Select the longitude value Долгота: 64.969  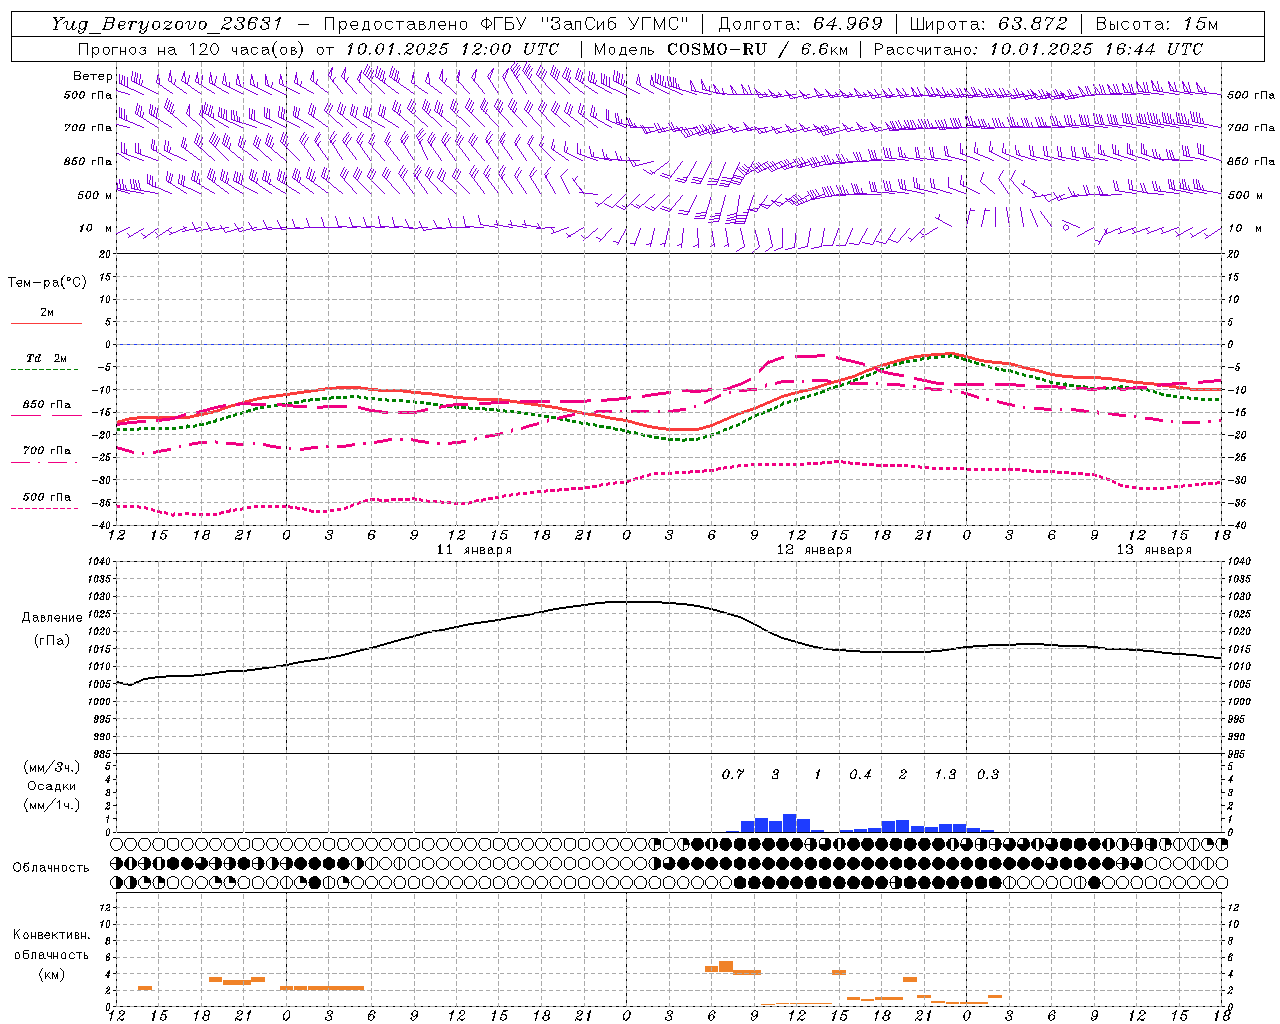pos(800,24)
